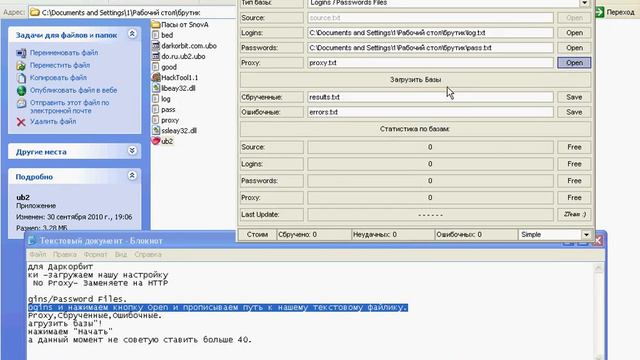The image size is (640, 360).
Task: Collapse the Задачи для файлов и папок panel
Action: 132,34
